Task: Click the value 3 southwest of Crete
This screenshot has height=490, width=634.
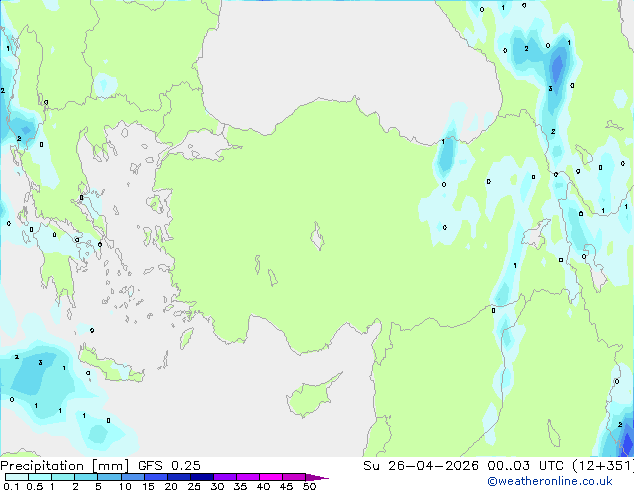Action: tap(40, 363)
